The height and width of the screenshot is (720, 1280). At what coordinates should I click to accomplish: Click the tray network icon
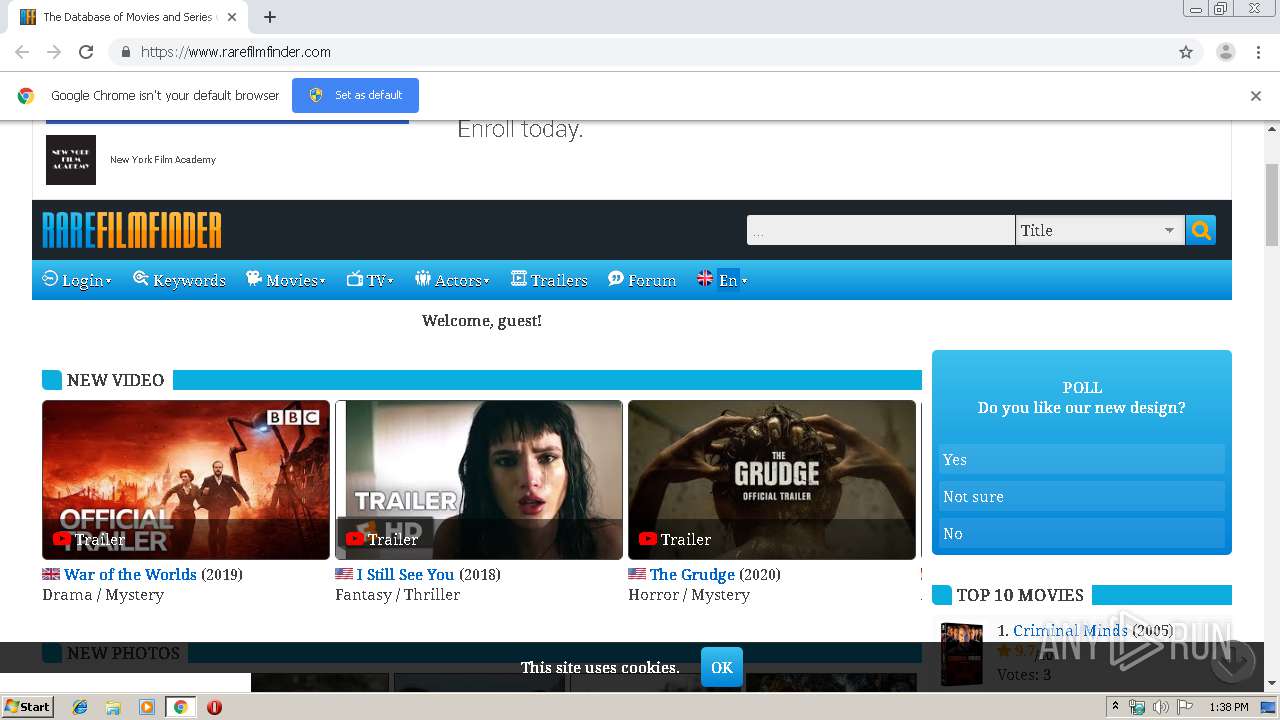tap(1138, 707)
